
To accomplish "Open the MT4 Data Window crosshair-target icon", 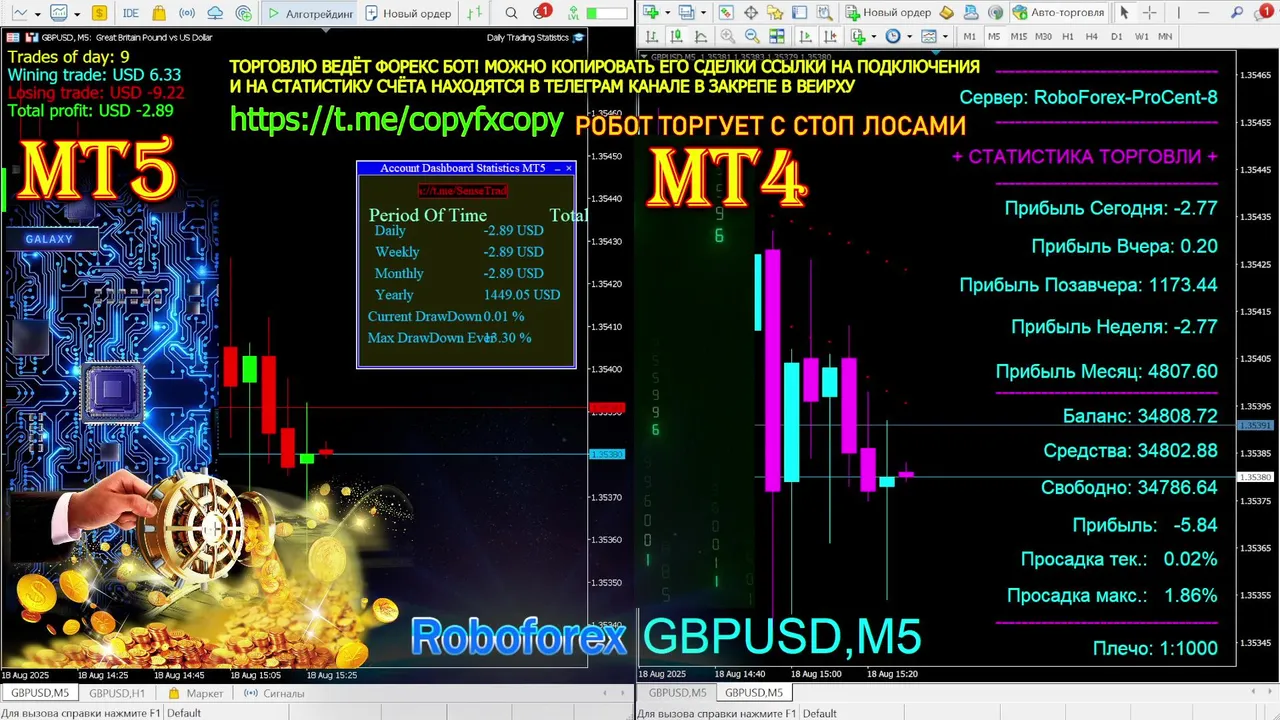I will tap(750, 12).
